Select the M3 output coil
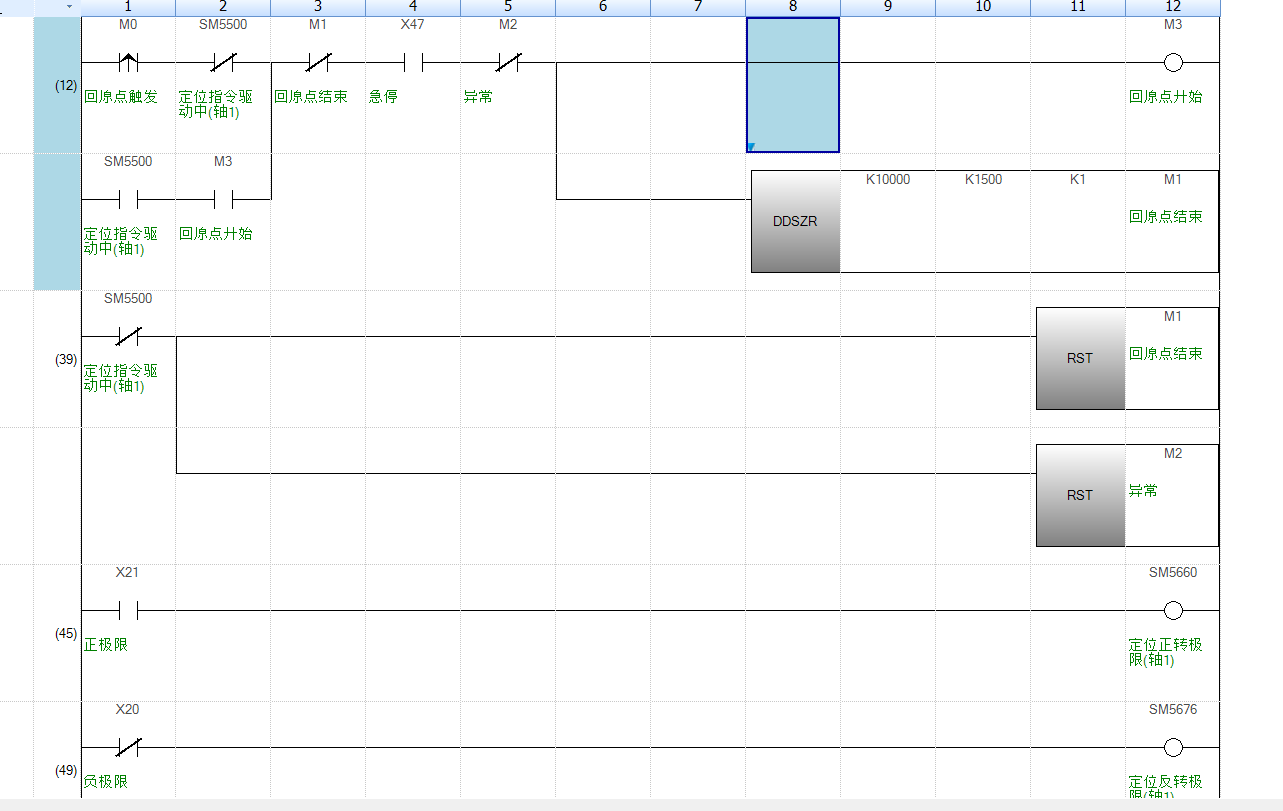This screenshot has width=1283, height=811. tap(1173, 63)
